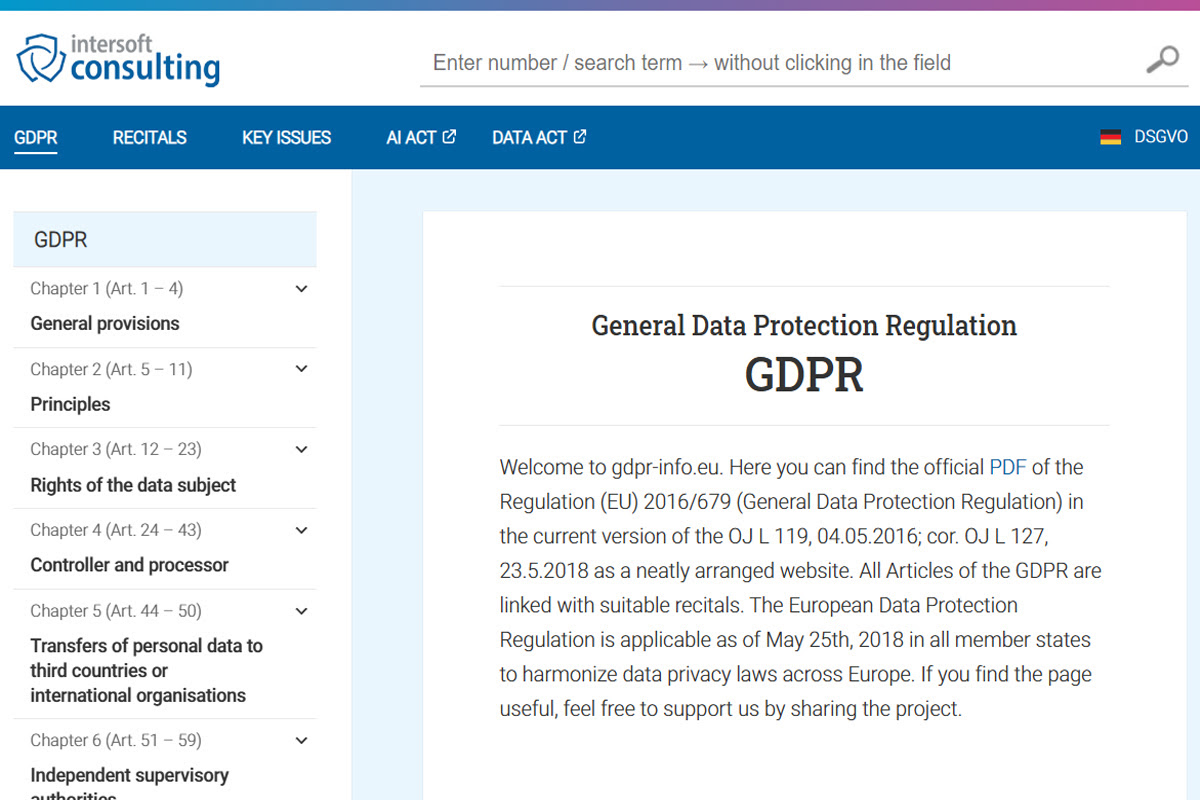Click external link icon beside AI ACT
Image resolution: width=1200 pixels, height=800 pixels.
pyautogui.click(x=449, y=137)
